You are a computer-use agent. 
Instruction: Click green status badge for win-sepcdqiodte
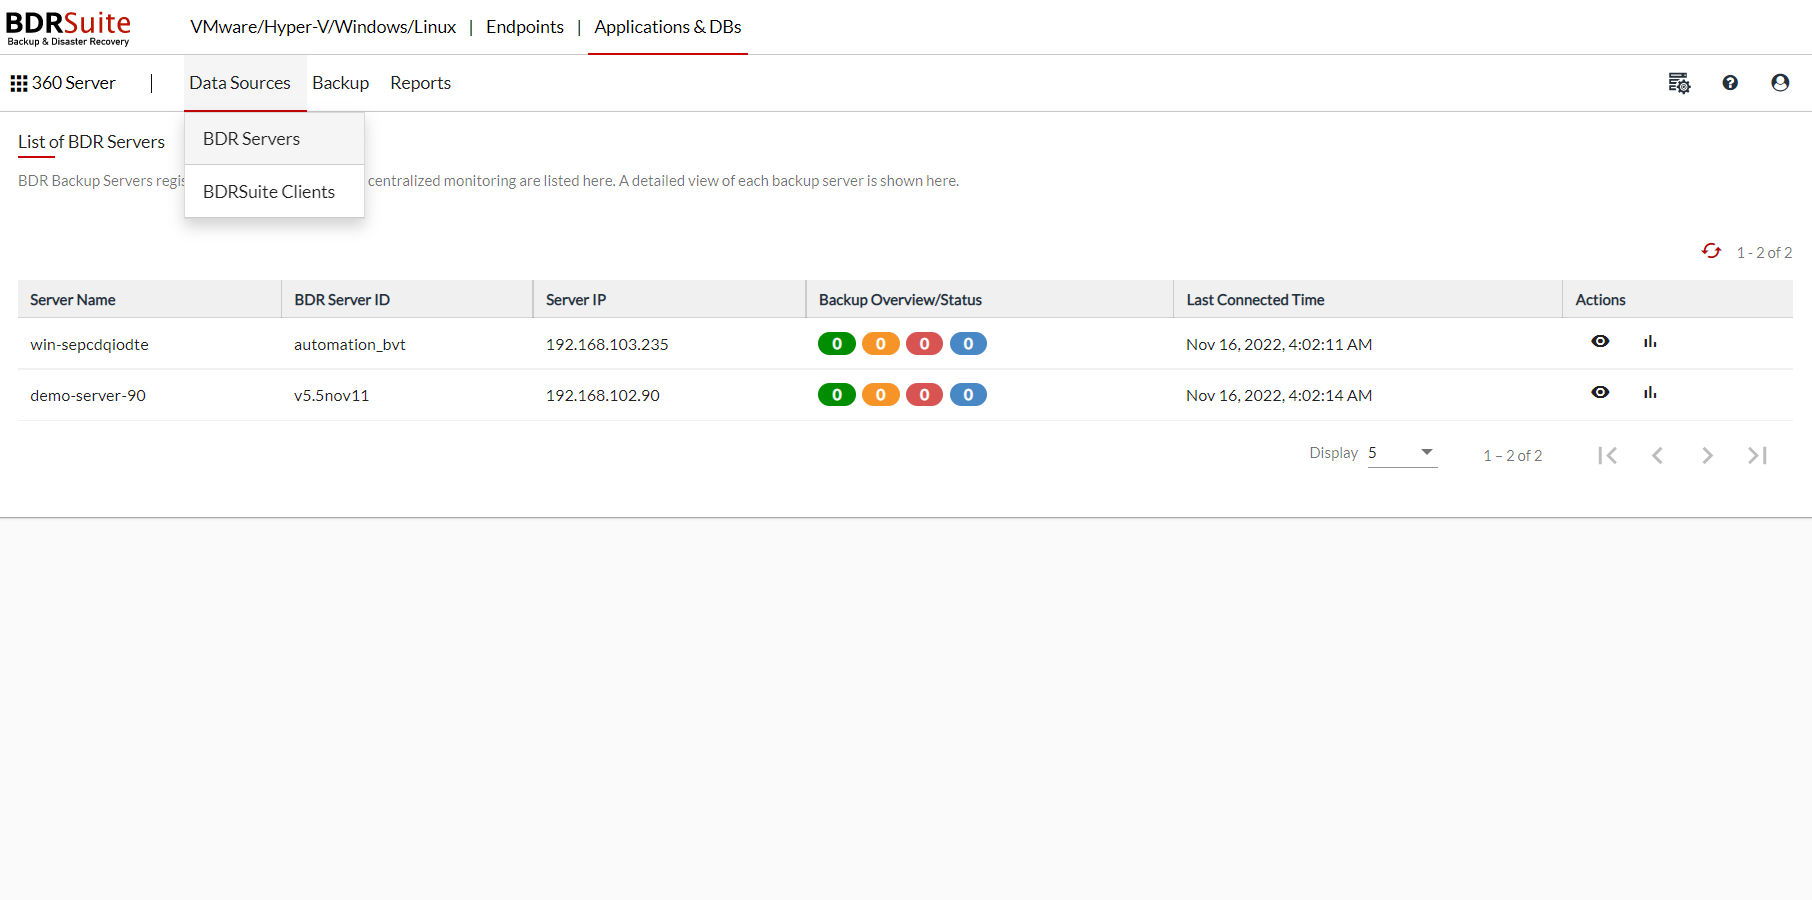pos(837,344)
